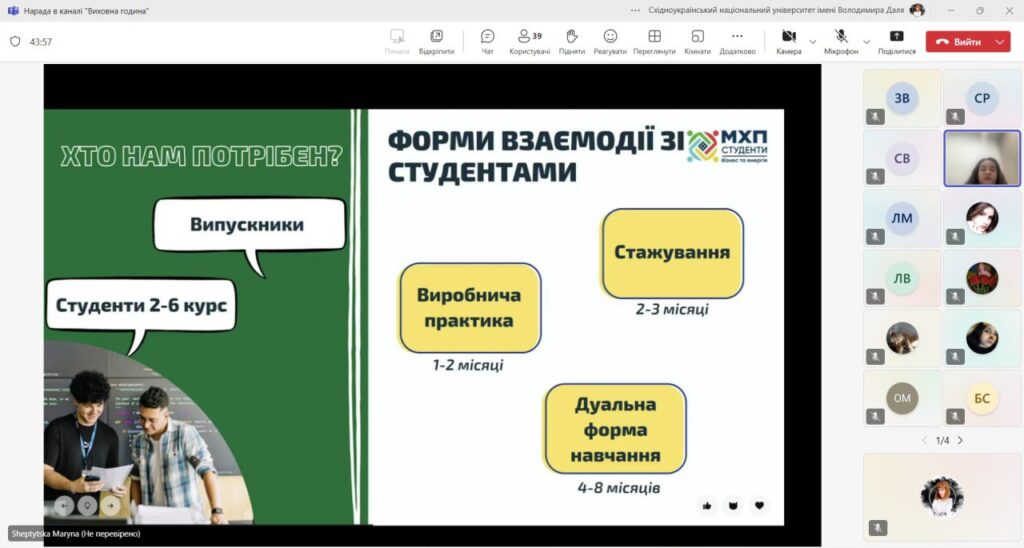Open the Переглянути view menu

coord(654,41)
